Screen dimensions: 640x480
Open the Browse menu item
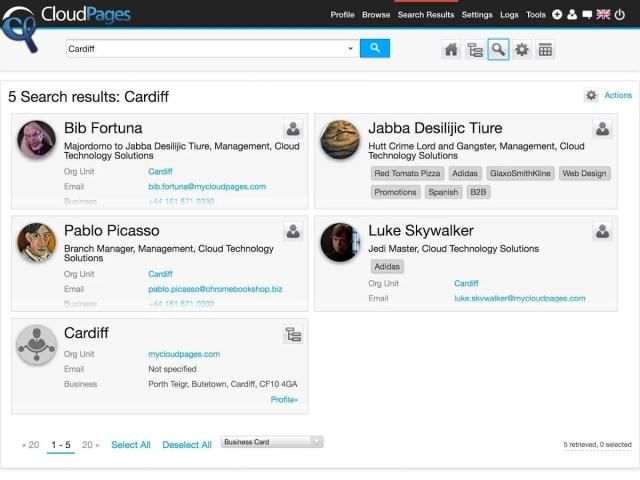pos(376,15)
